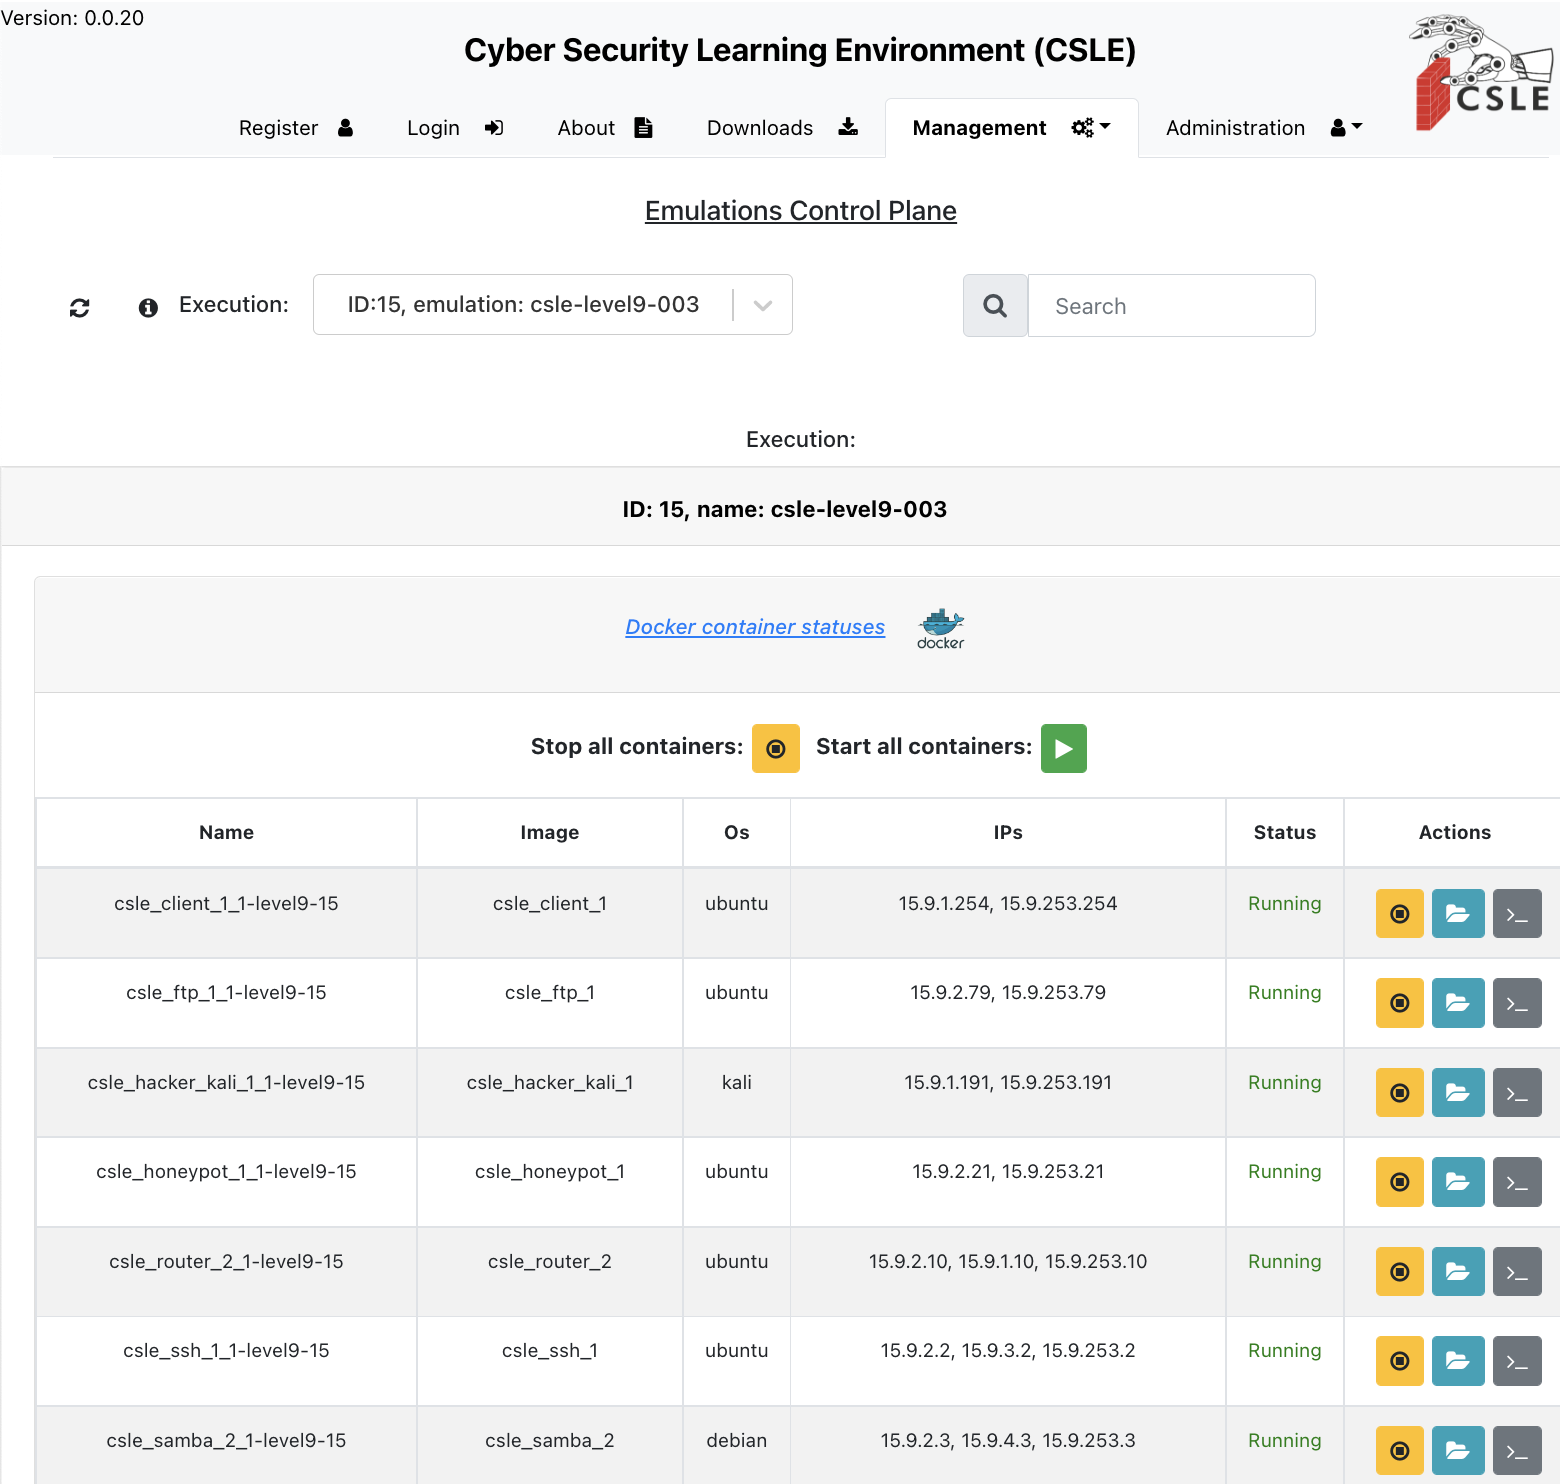Click the info icon beside Execution label
The height and width of the screenshot is (1484, 1560).
coord(148,307)
